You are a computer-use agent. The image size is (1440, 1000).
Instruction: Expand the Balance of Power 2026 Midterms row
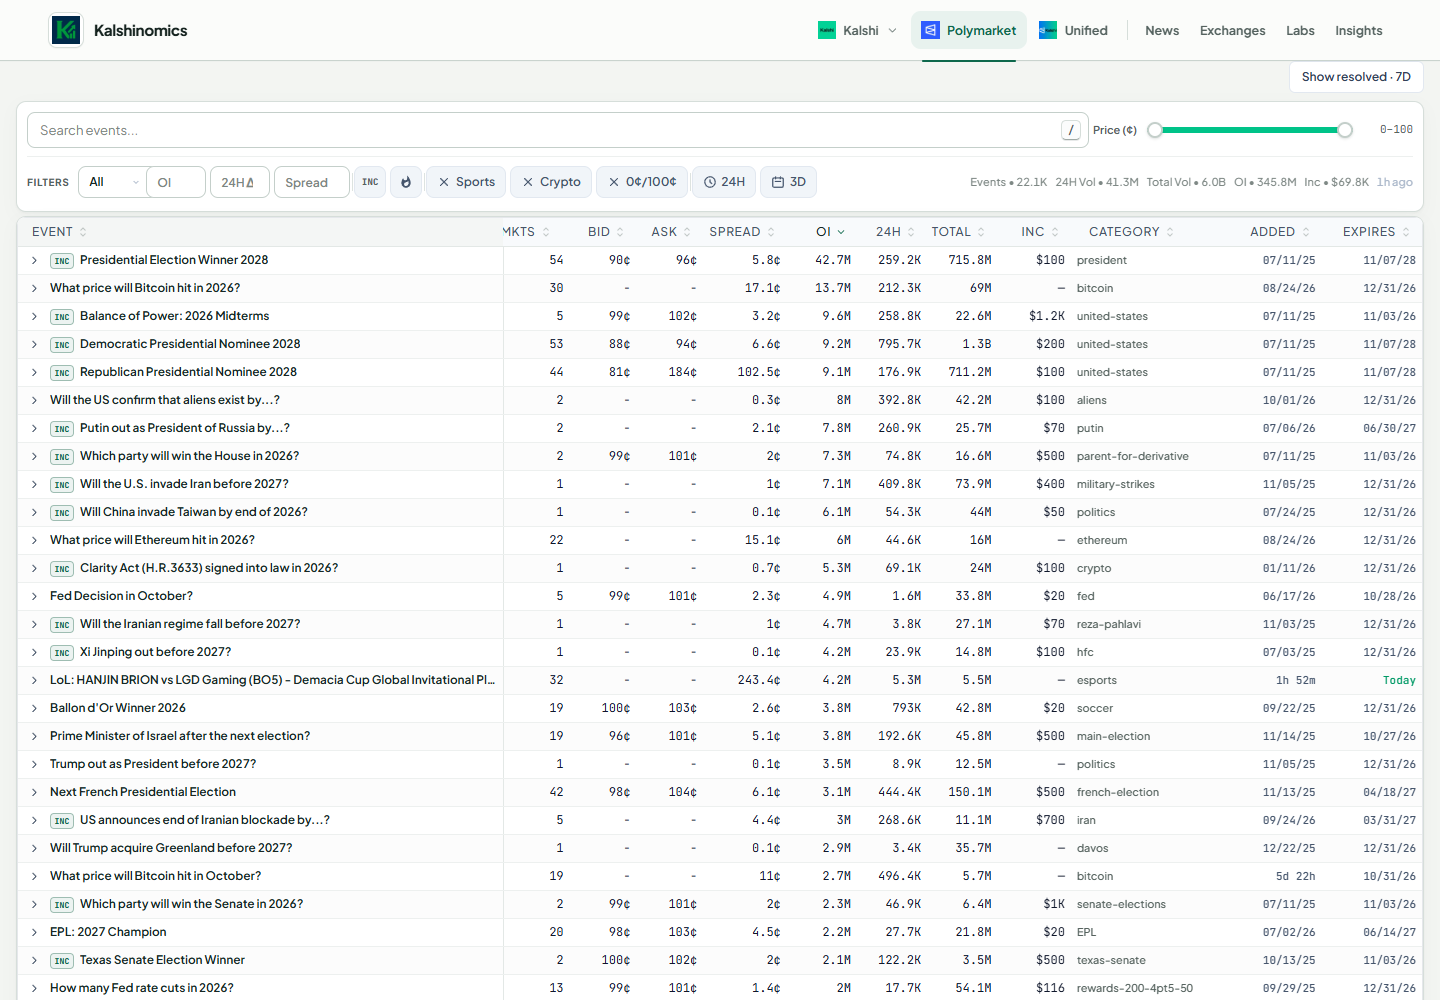point(34,316)
